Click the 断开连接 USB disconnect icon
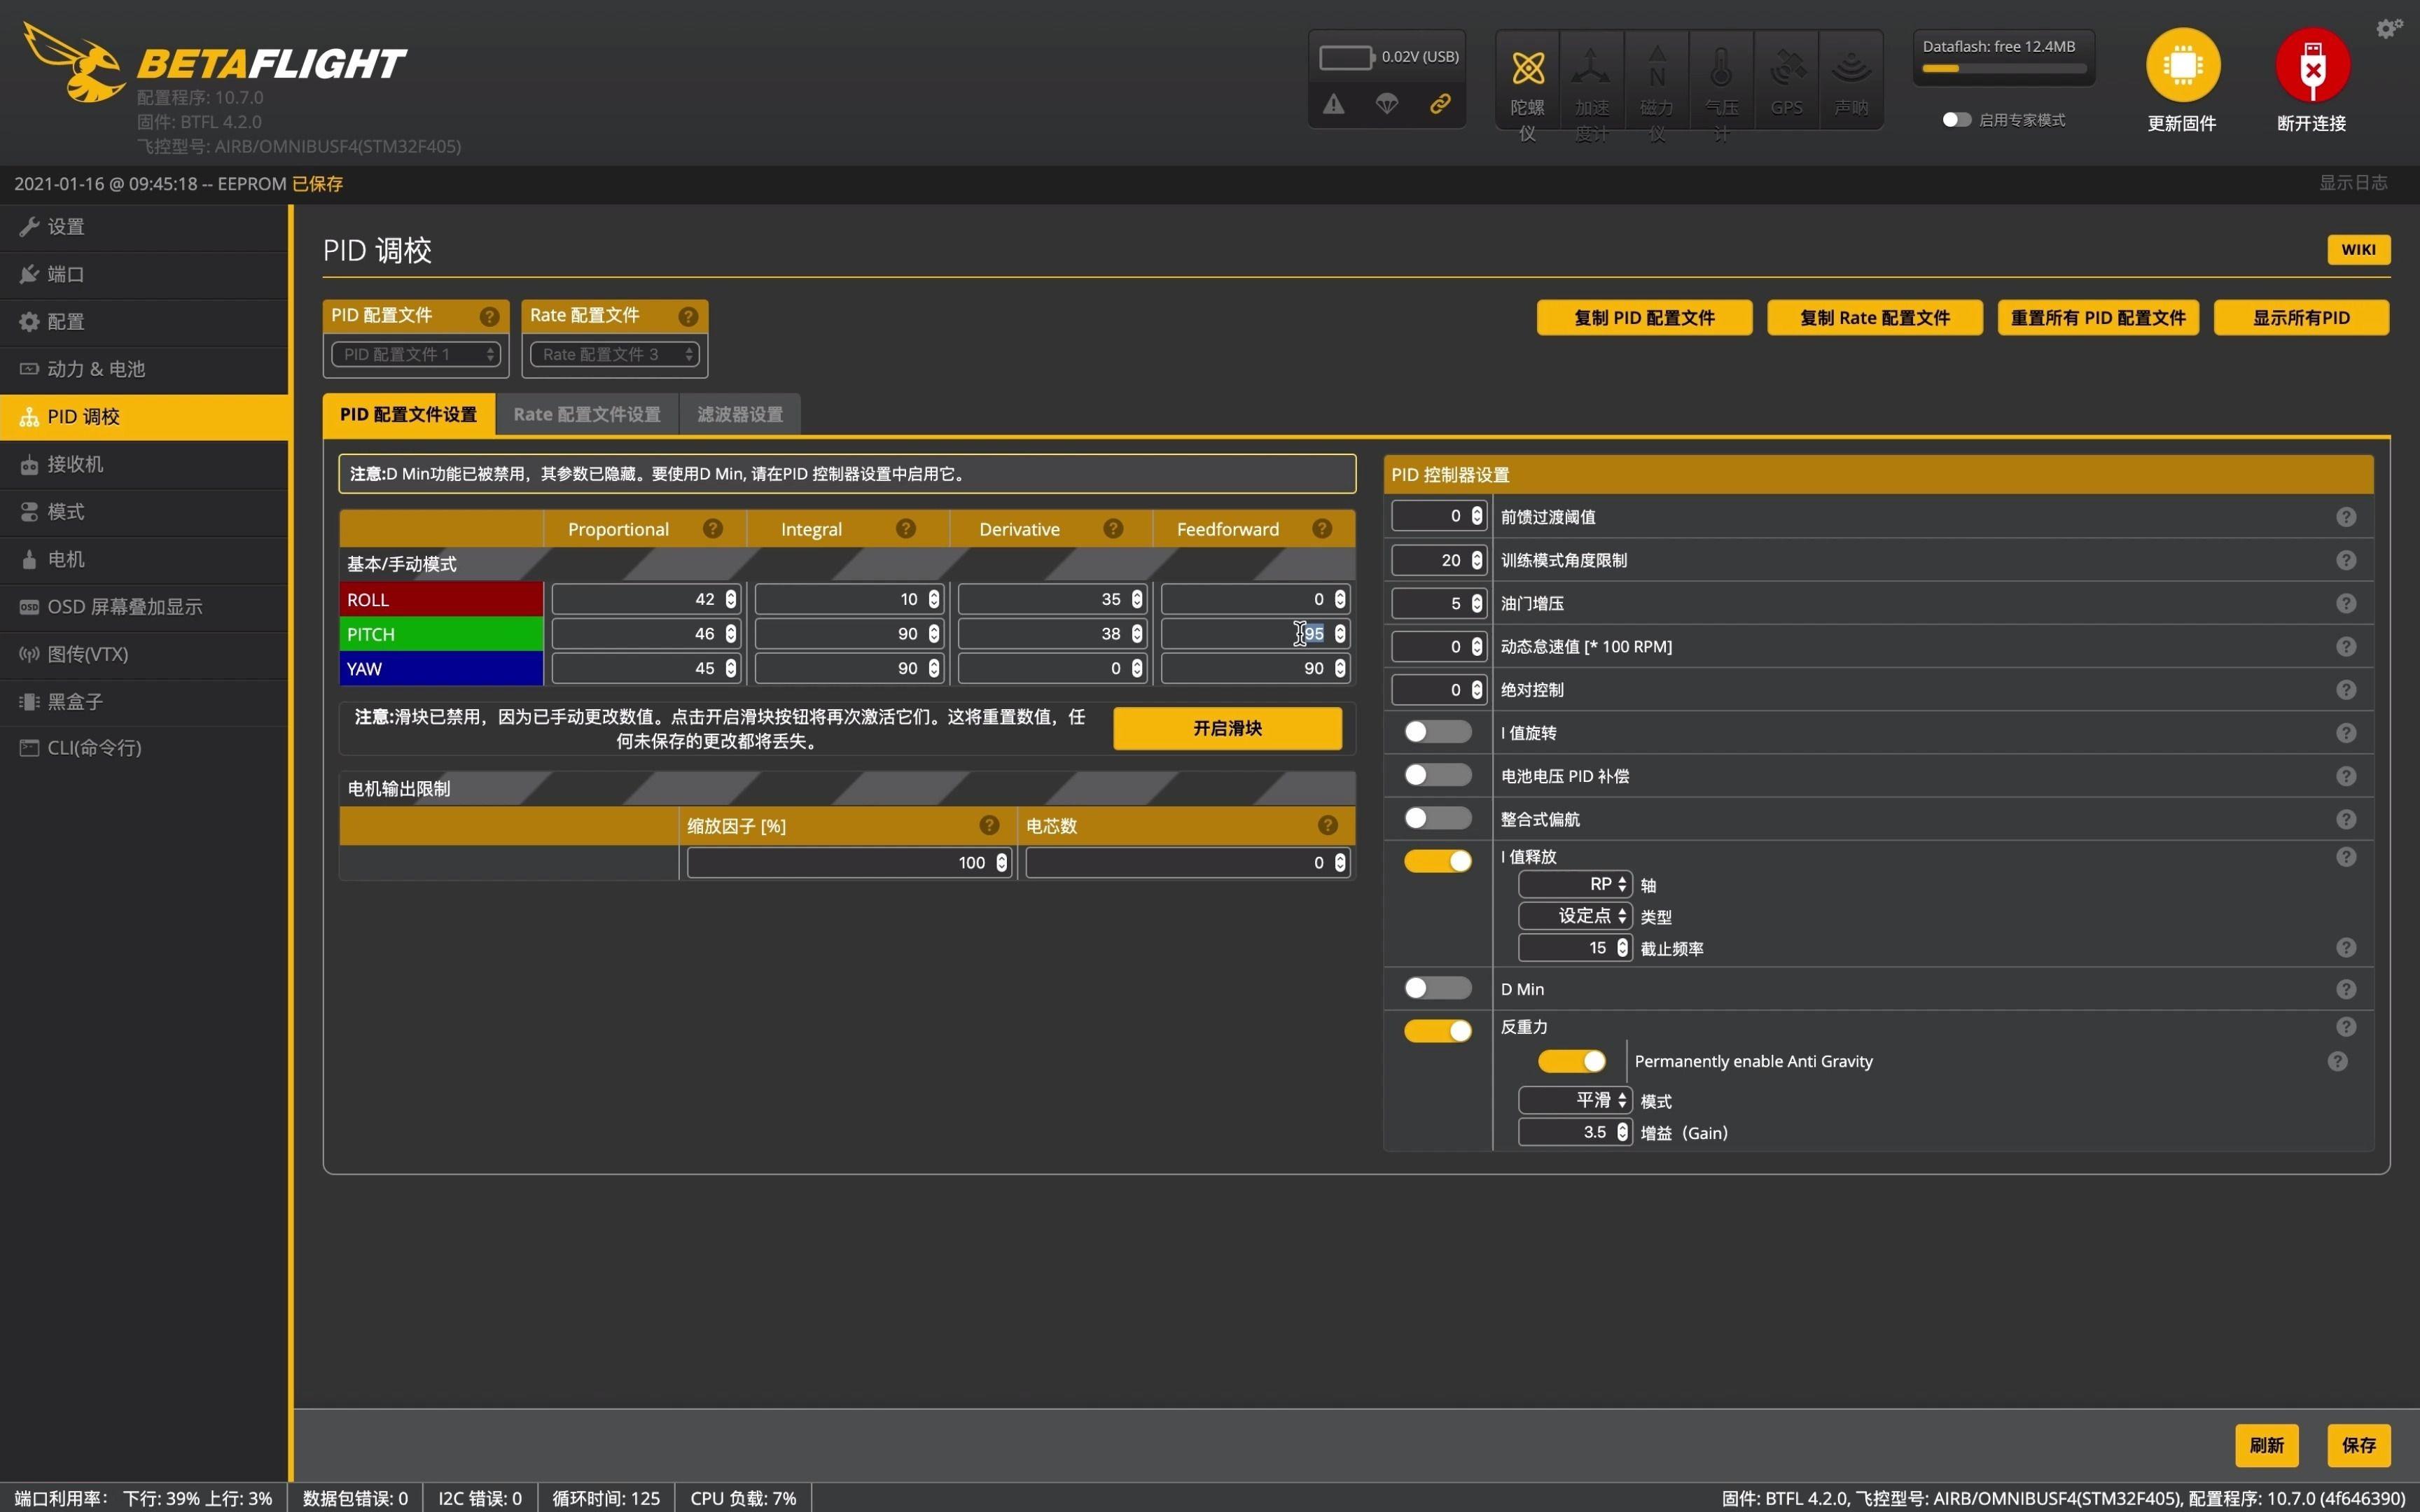The height and width of the screenshot is (1512, 2420). [x=2312, y=65]
